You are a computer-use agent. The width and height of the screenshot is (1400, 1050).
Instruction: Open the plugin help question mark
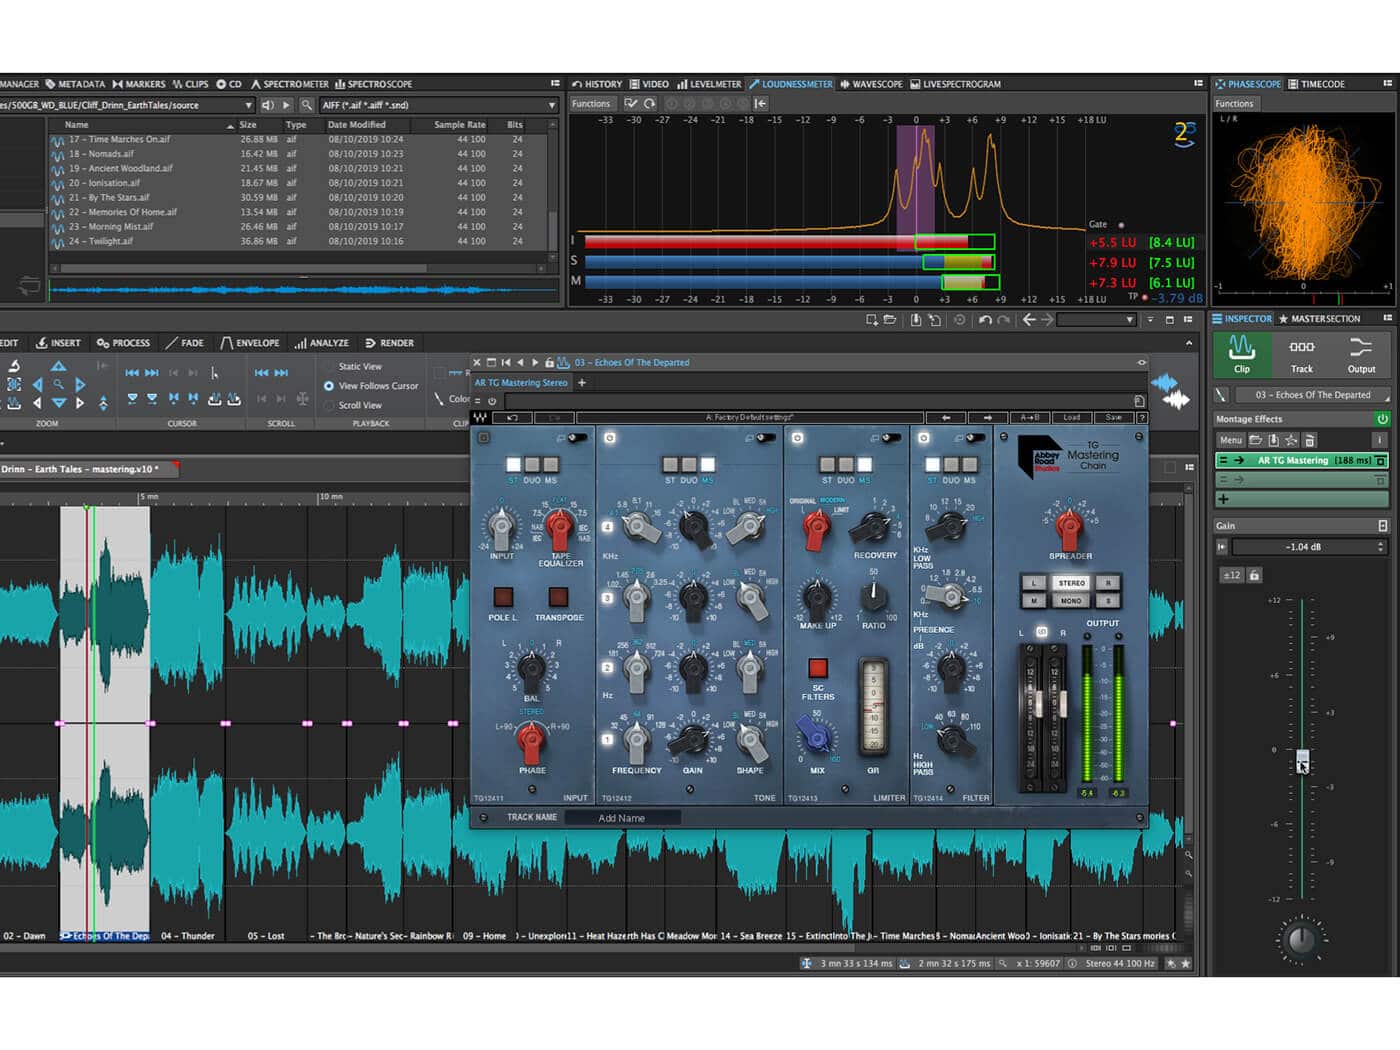coord(1141,417)
